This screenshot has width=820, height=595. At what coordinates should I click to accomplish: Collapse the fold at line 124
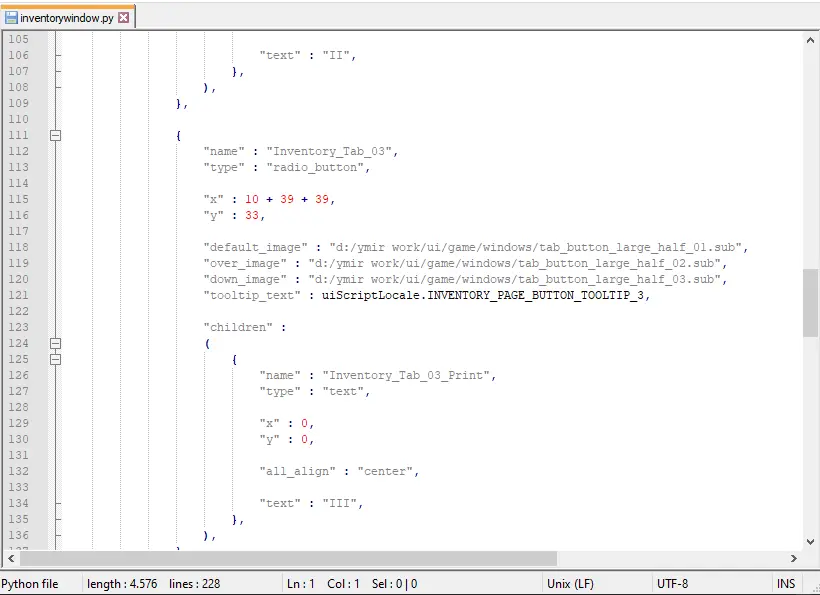click(x=55, y=344)
